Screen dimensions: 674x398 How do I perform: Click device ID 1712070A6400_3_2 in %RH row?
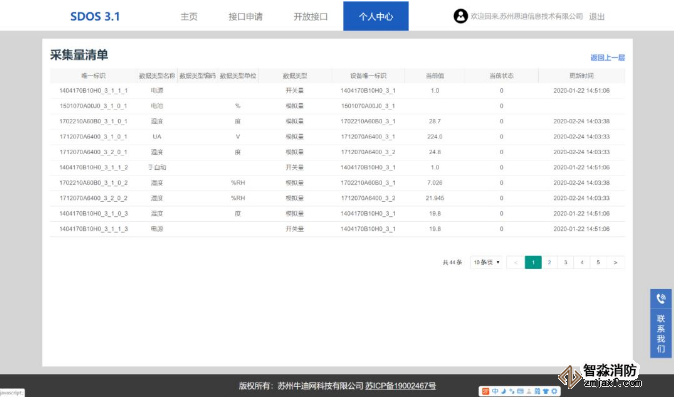368,198
